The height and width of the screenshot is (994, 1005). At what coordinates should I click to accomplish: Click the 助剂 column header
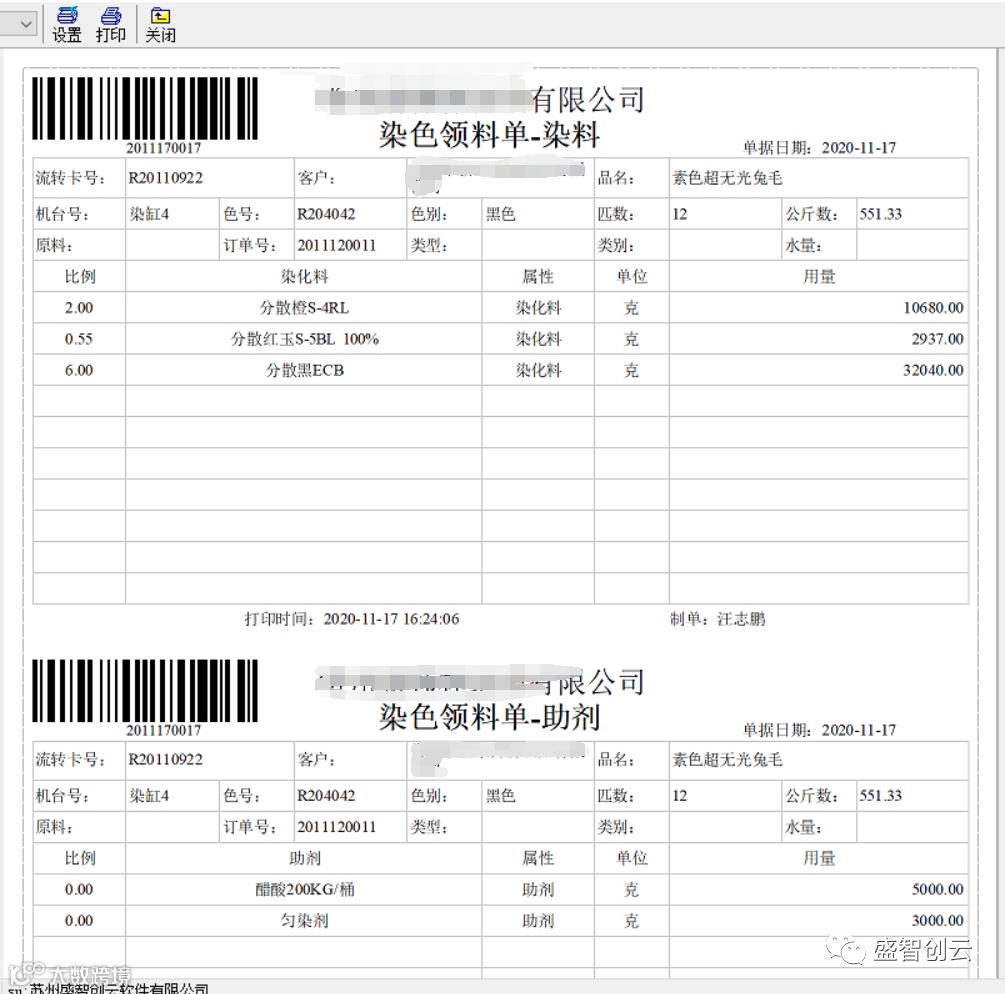[x=305, y=858]
